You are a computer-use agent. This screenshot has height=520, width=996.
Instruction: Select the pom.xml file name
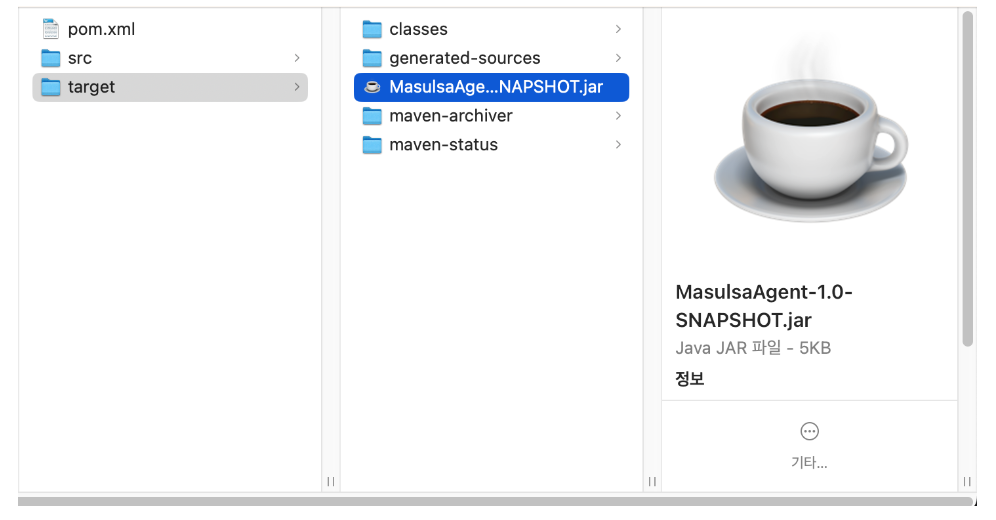pos(102,29)
